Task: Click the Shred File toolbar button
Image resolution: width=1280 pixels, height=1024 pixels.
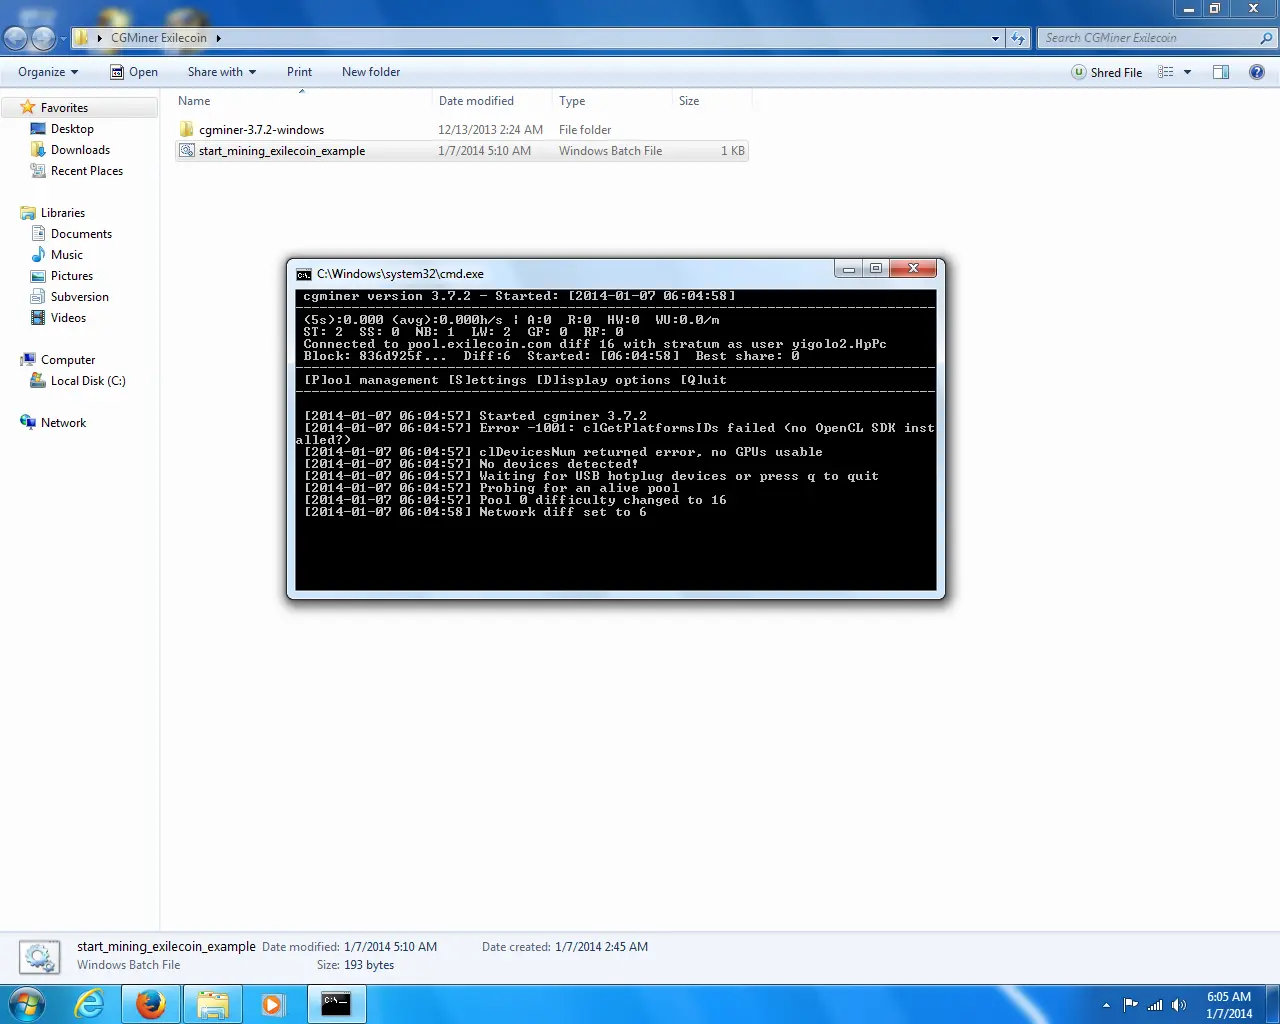Action: point(1107,72)
